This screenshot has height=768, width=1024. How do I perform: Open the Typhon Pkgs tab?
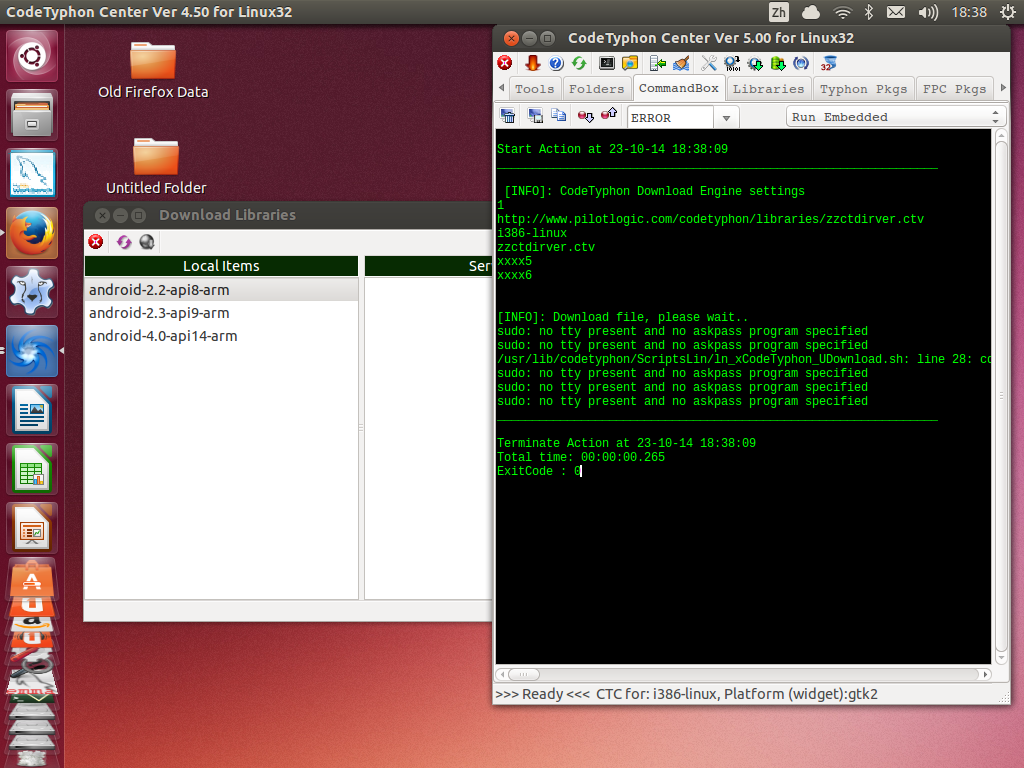(x=863, y=89)
